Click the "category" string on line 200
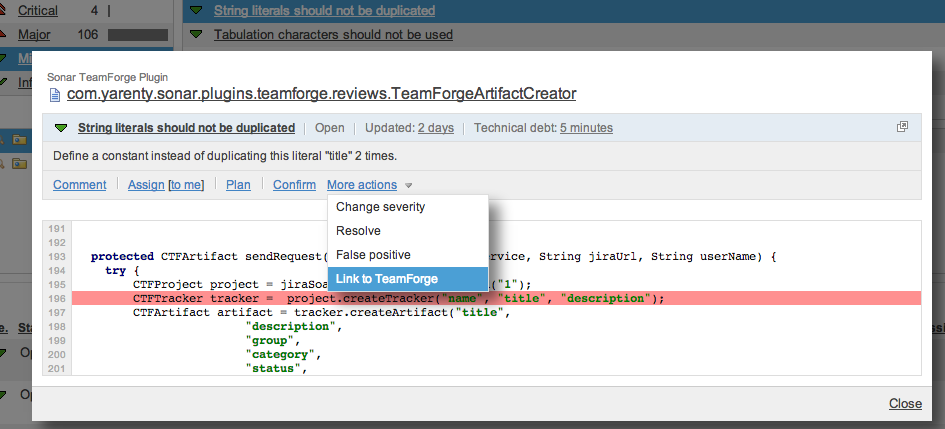This screenshot has width=945, height=429. 280,354
